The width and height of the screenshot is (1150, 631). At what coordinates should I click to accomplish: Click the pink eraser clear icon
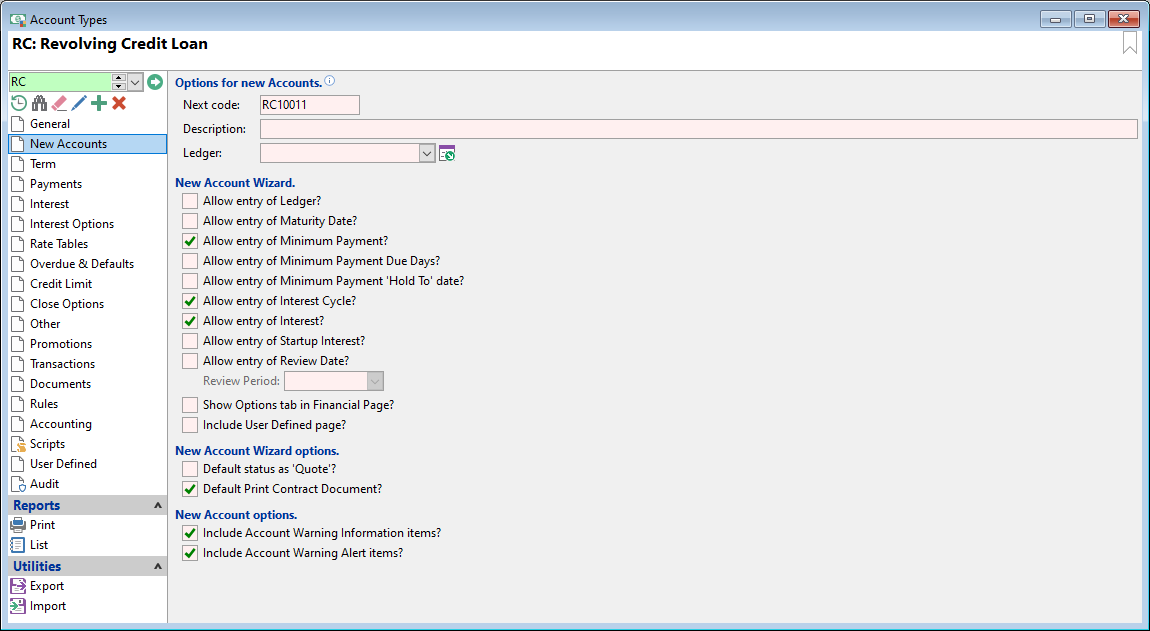click(59, 103)
